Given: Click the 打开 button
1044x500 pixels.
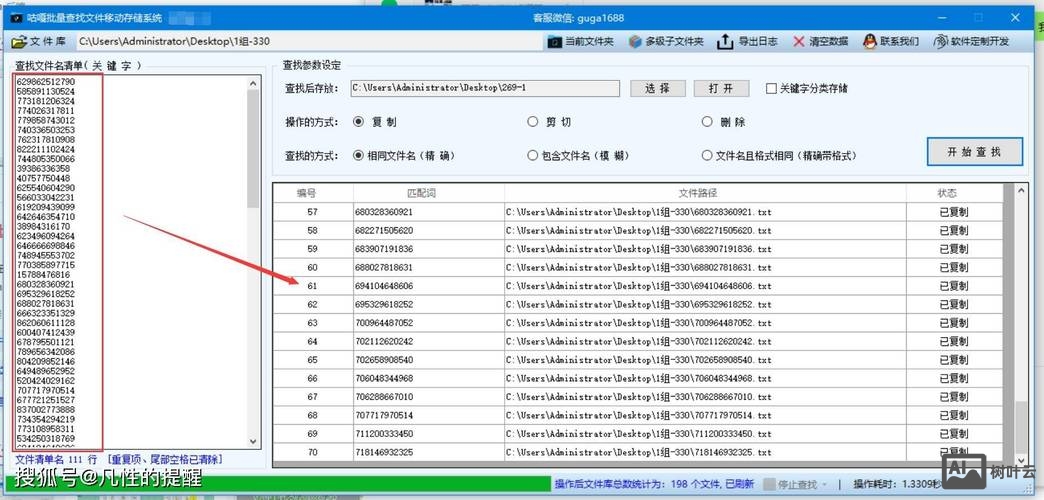Looking at the screenshot, I should click(721, 89).
